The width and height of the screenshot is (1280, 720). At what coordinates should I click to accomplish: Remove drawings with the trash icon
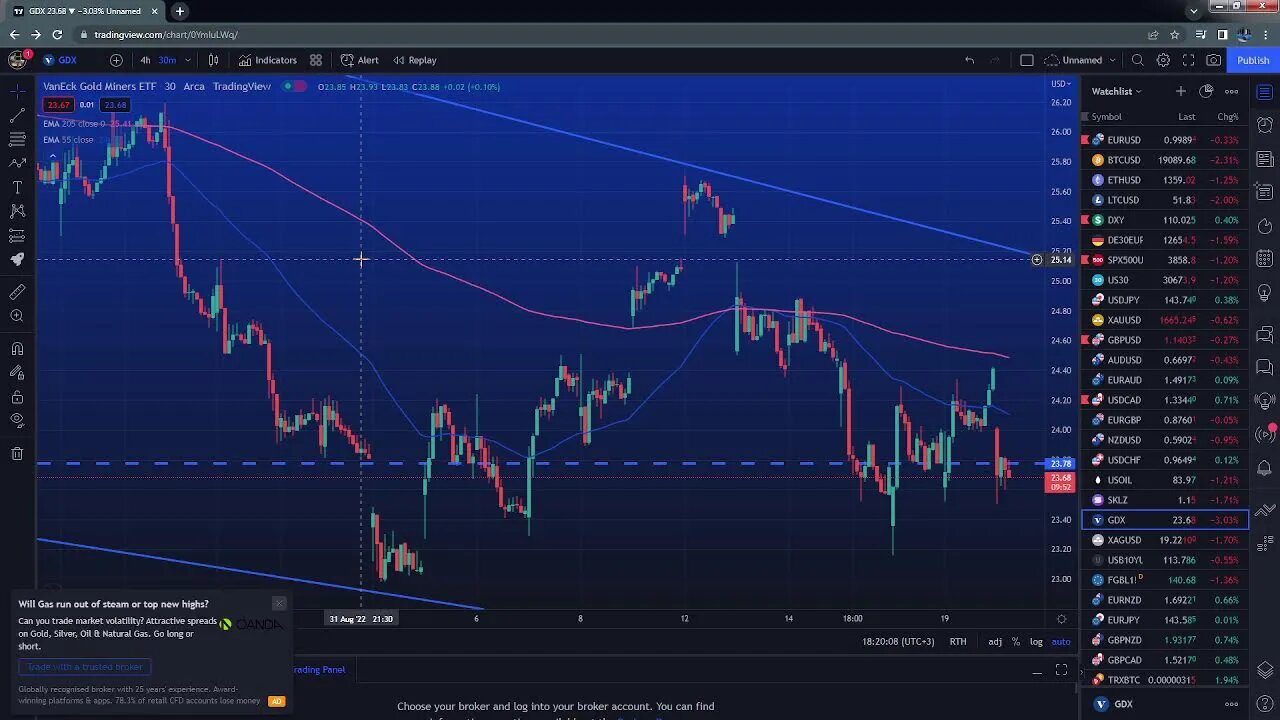(x=17, y=454)
